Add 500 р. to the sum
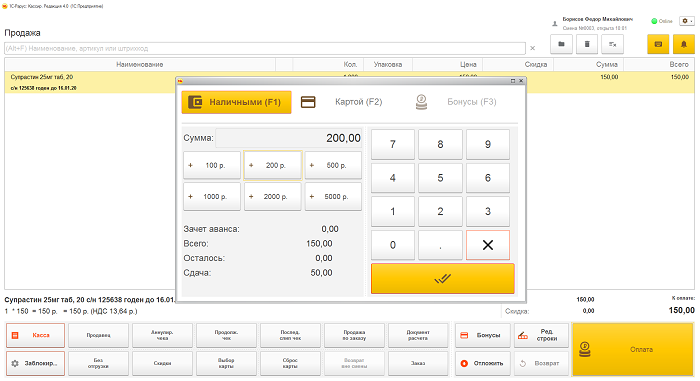 pos(333,165)
